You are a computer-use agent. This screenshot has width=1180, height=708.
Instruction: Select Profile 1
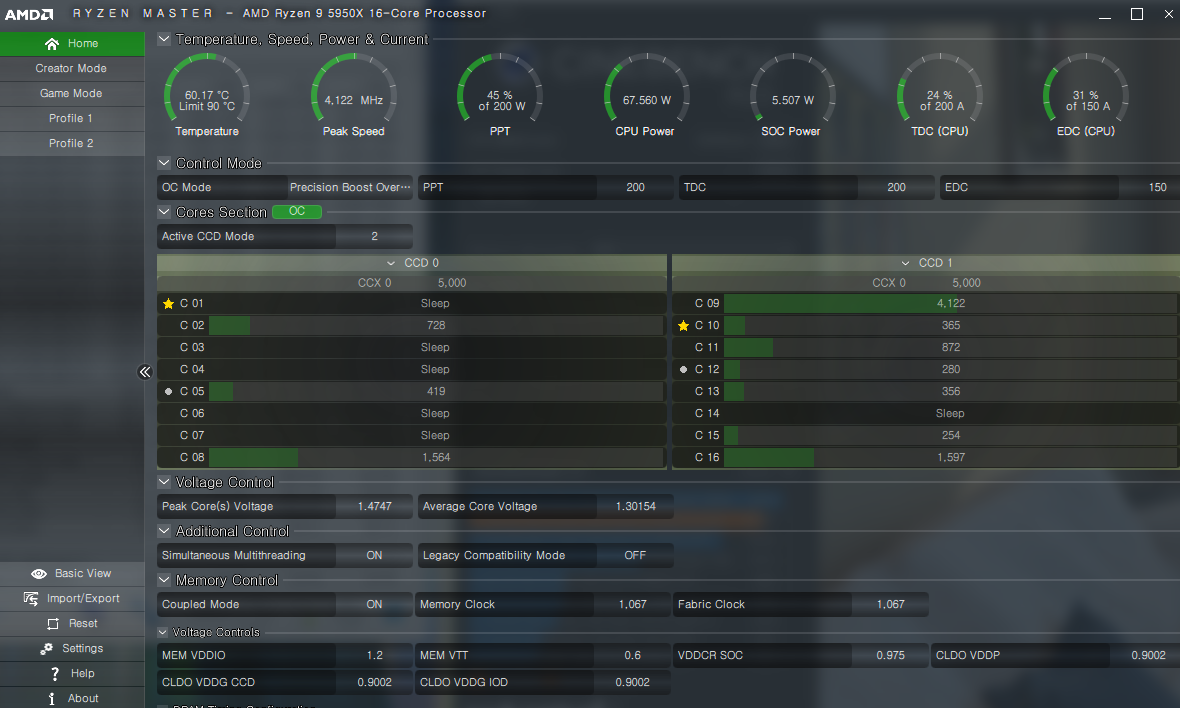click(x=72, y=118)
